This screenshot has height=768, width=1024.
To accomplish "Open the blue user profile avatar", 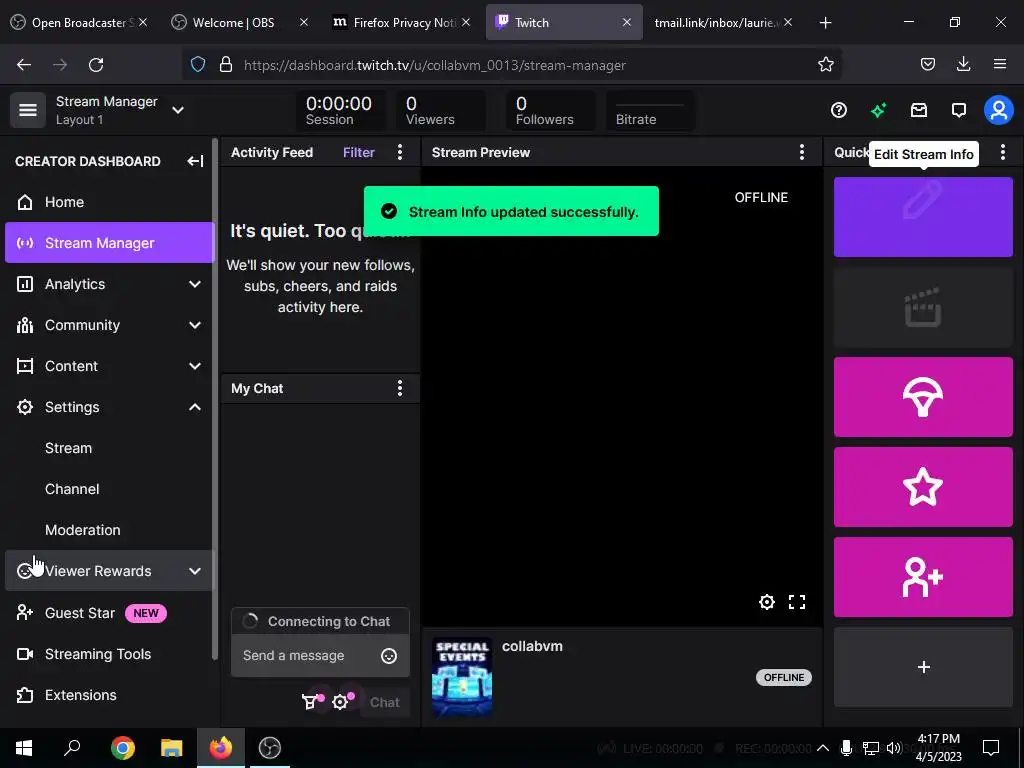I will coord(999,110).
